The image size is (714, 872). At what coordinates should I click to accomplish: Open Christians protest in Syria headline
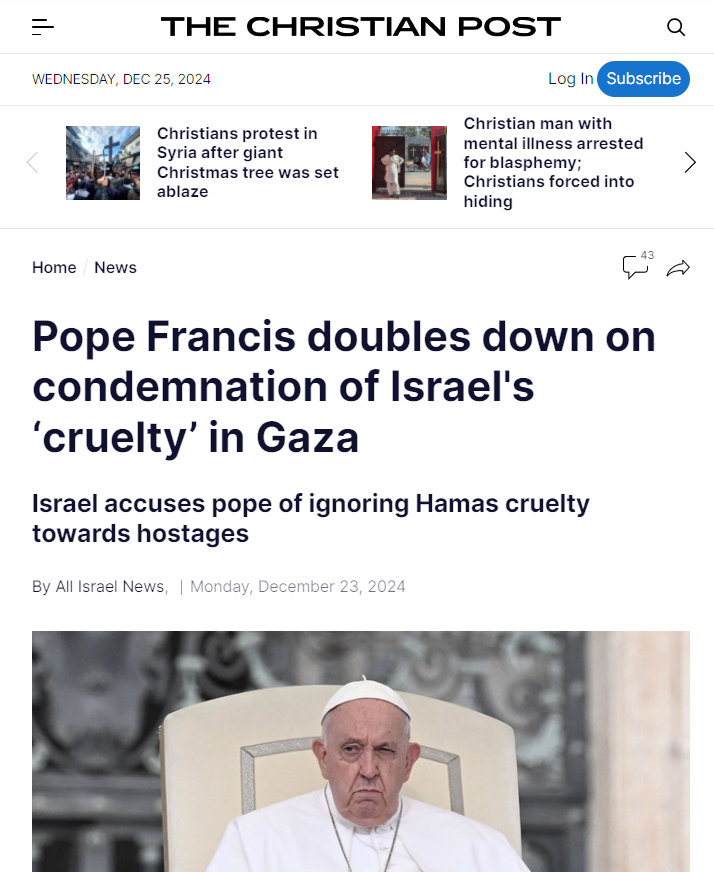[x=247, y=162]
